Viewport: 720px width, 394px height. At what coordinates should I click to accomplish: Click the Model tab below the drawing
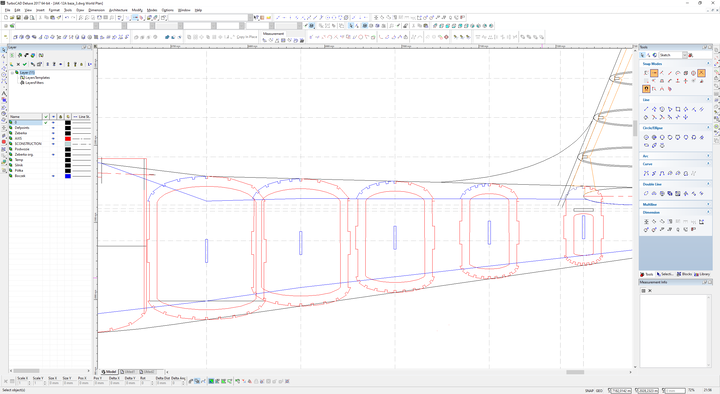(109, 372)
